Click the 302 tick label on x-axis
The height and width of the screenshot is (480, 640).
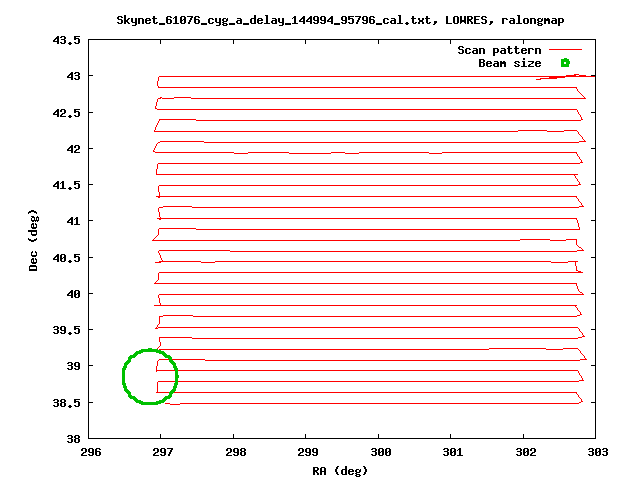[523, 452]
